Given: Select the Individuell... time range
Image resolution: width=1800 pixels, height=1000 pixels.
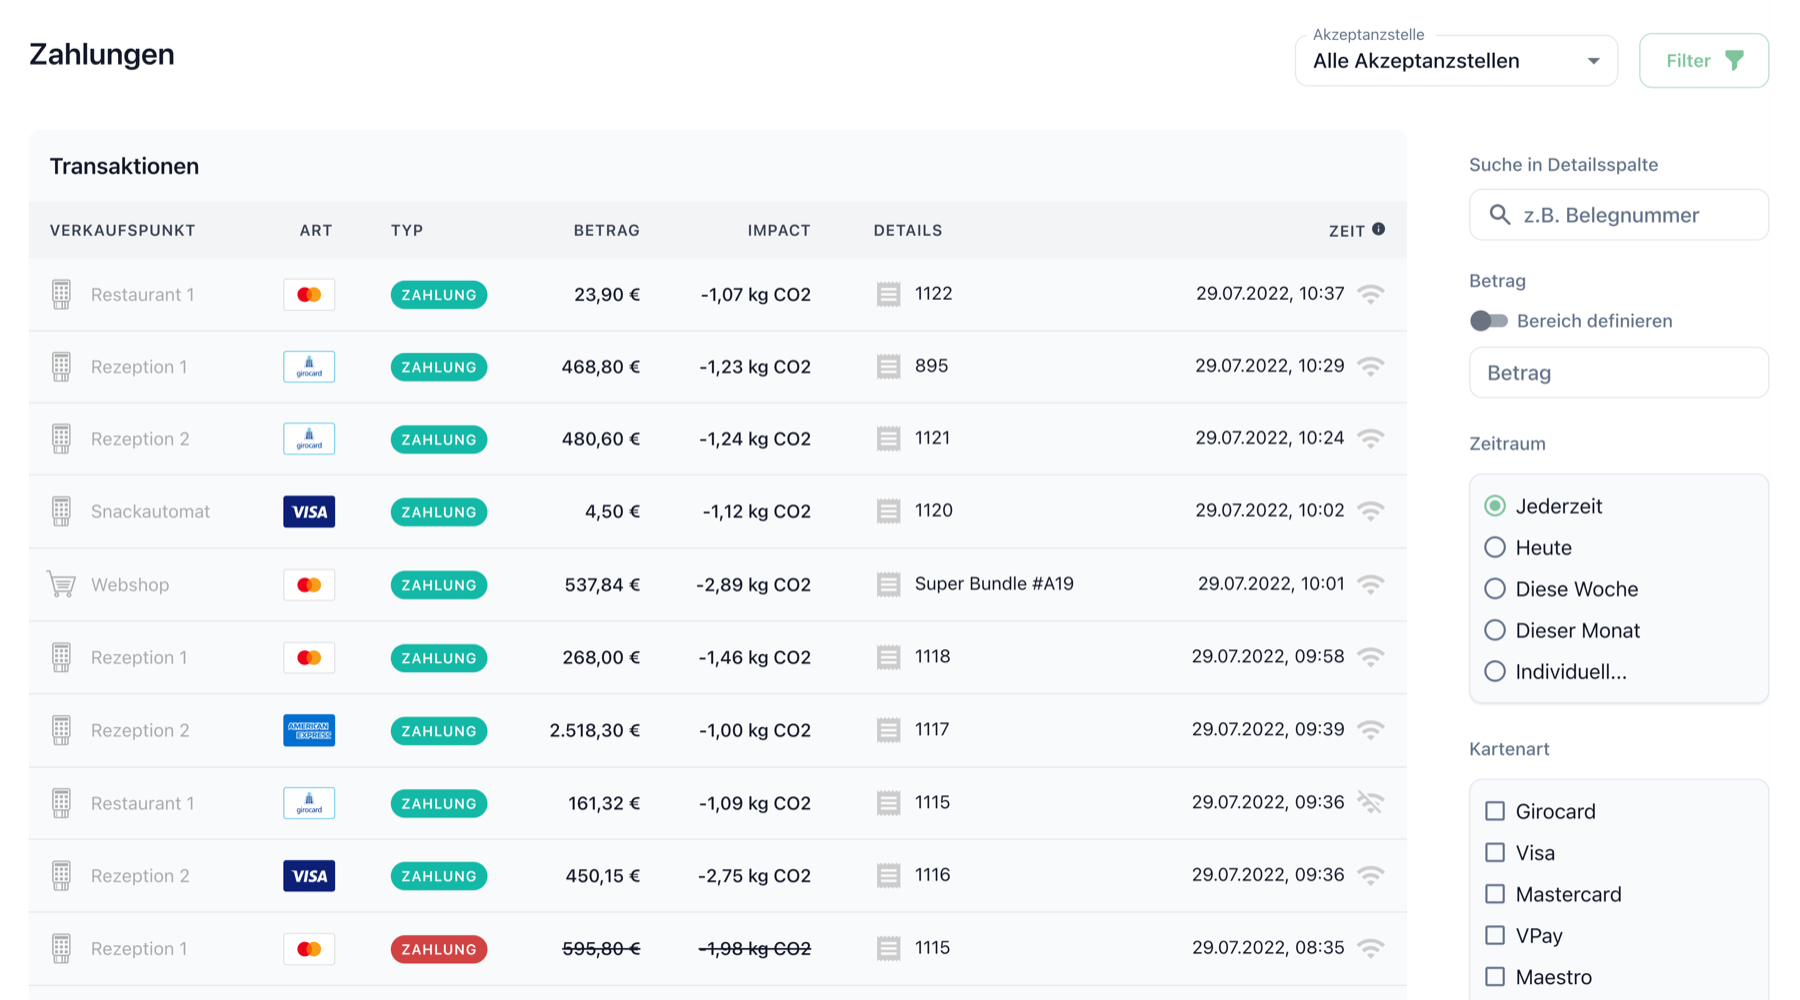Looking at the screenshot, I should (1495, 672).
